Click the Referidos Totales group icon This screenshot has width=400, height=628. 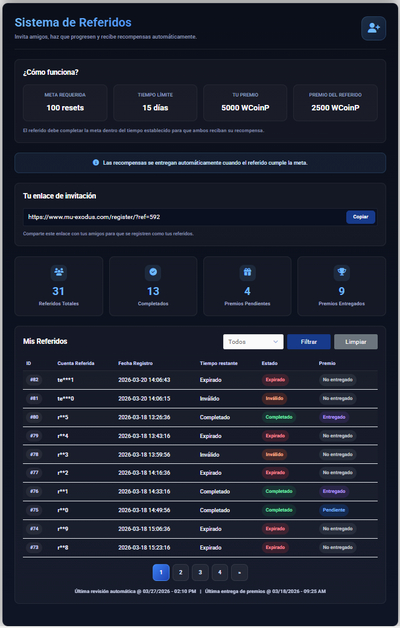pos(58,272)
